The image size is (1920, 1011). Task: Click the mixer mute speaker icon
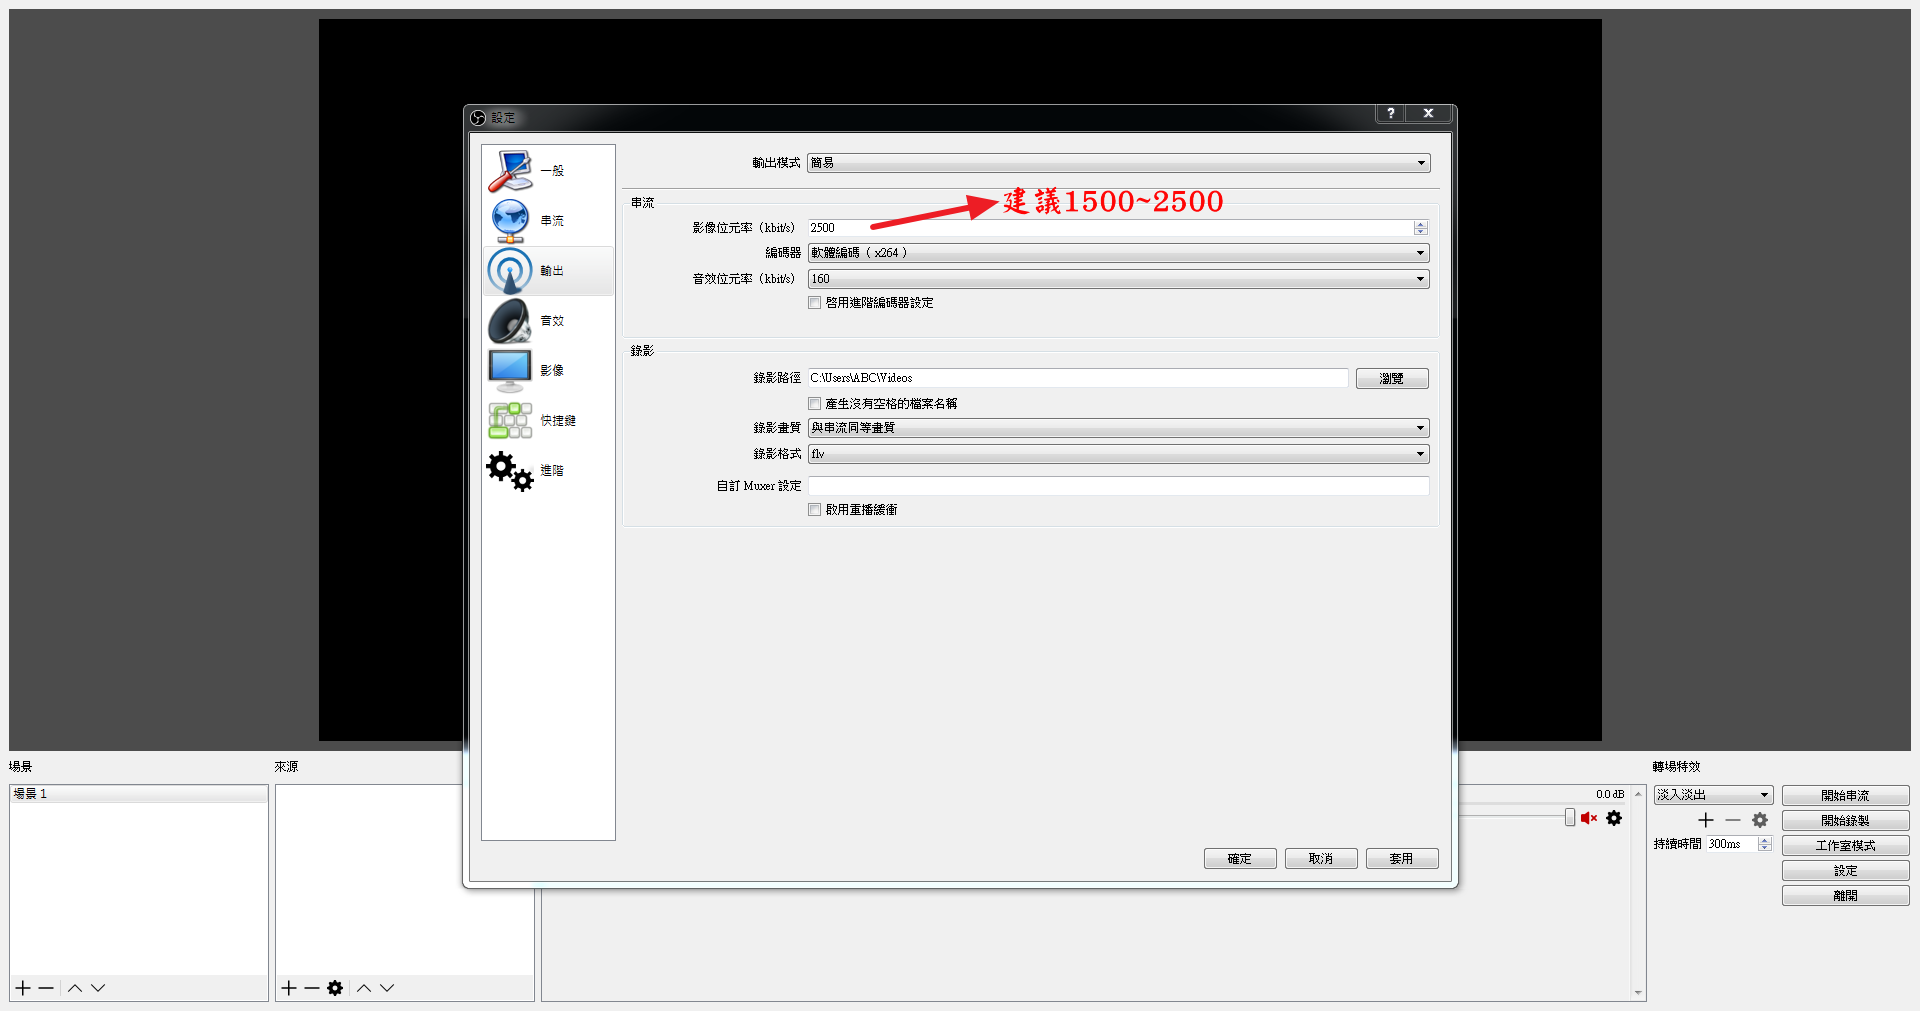[1589, 818]
